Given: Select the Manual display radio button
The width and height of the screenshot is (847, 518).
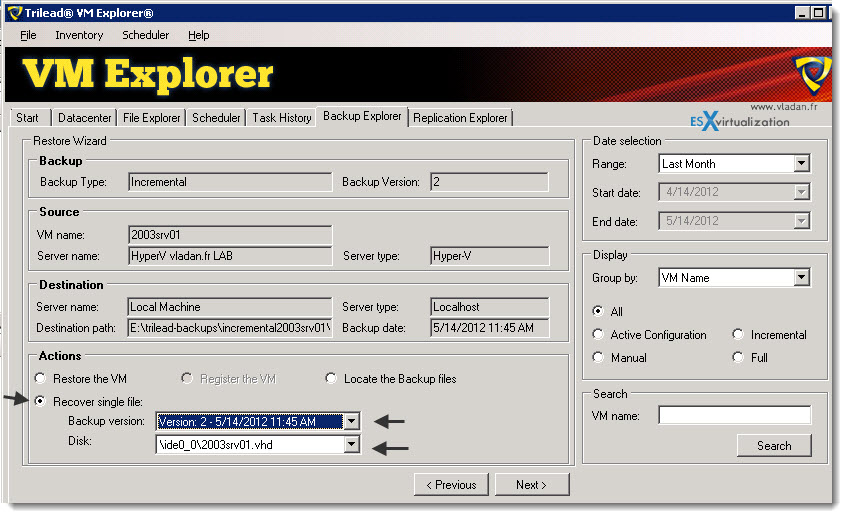Looking at the screenshot, I should pos(598,357).
